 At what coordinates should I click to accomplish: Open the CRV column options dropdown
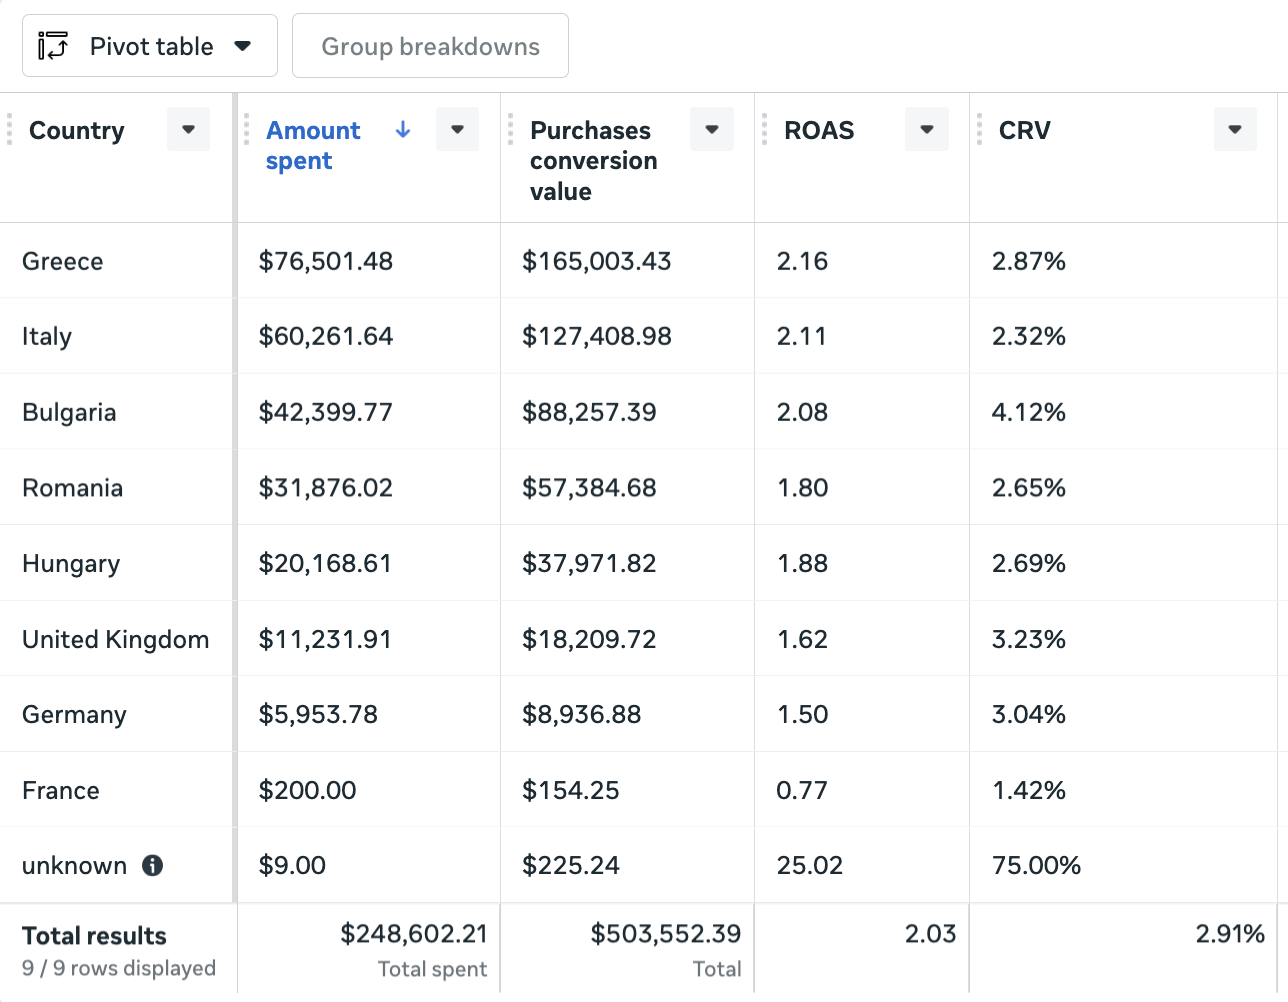[1235, 129]
